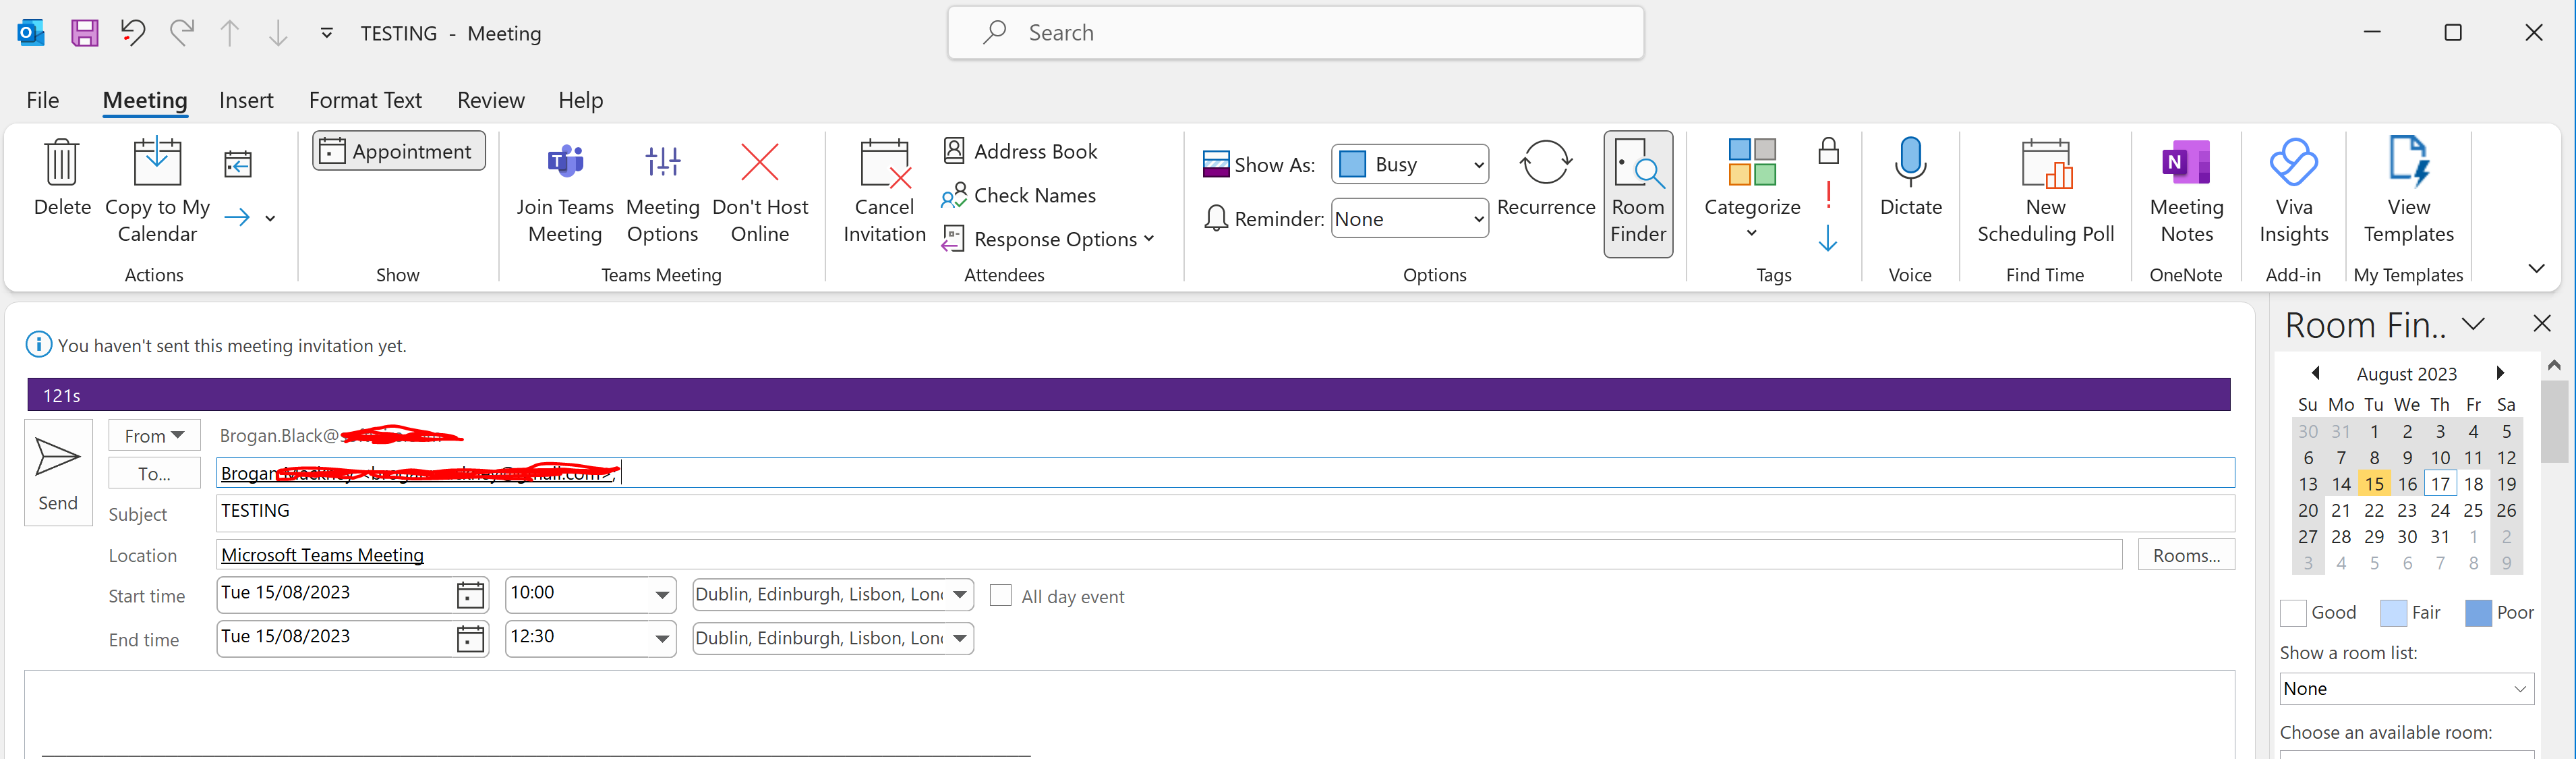Viewport: 2576px width, 759px height.
Task: Switch to the Insert ribbon tab
Action: [x=246, y=100]
